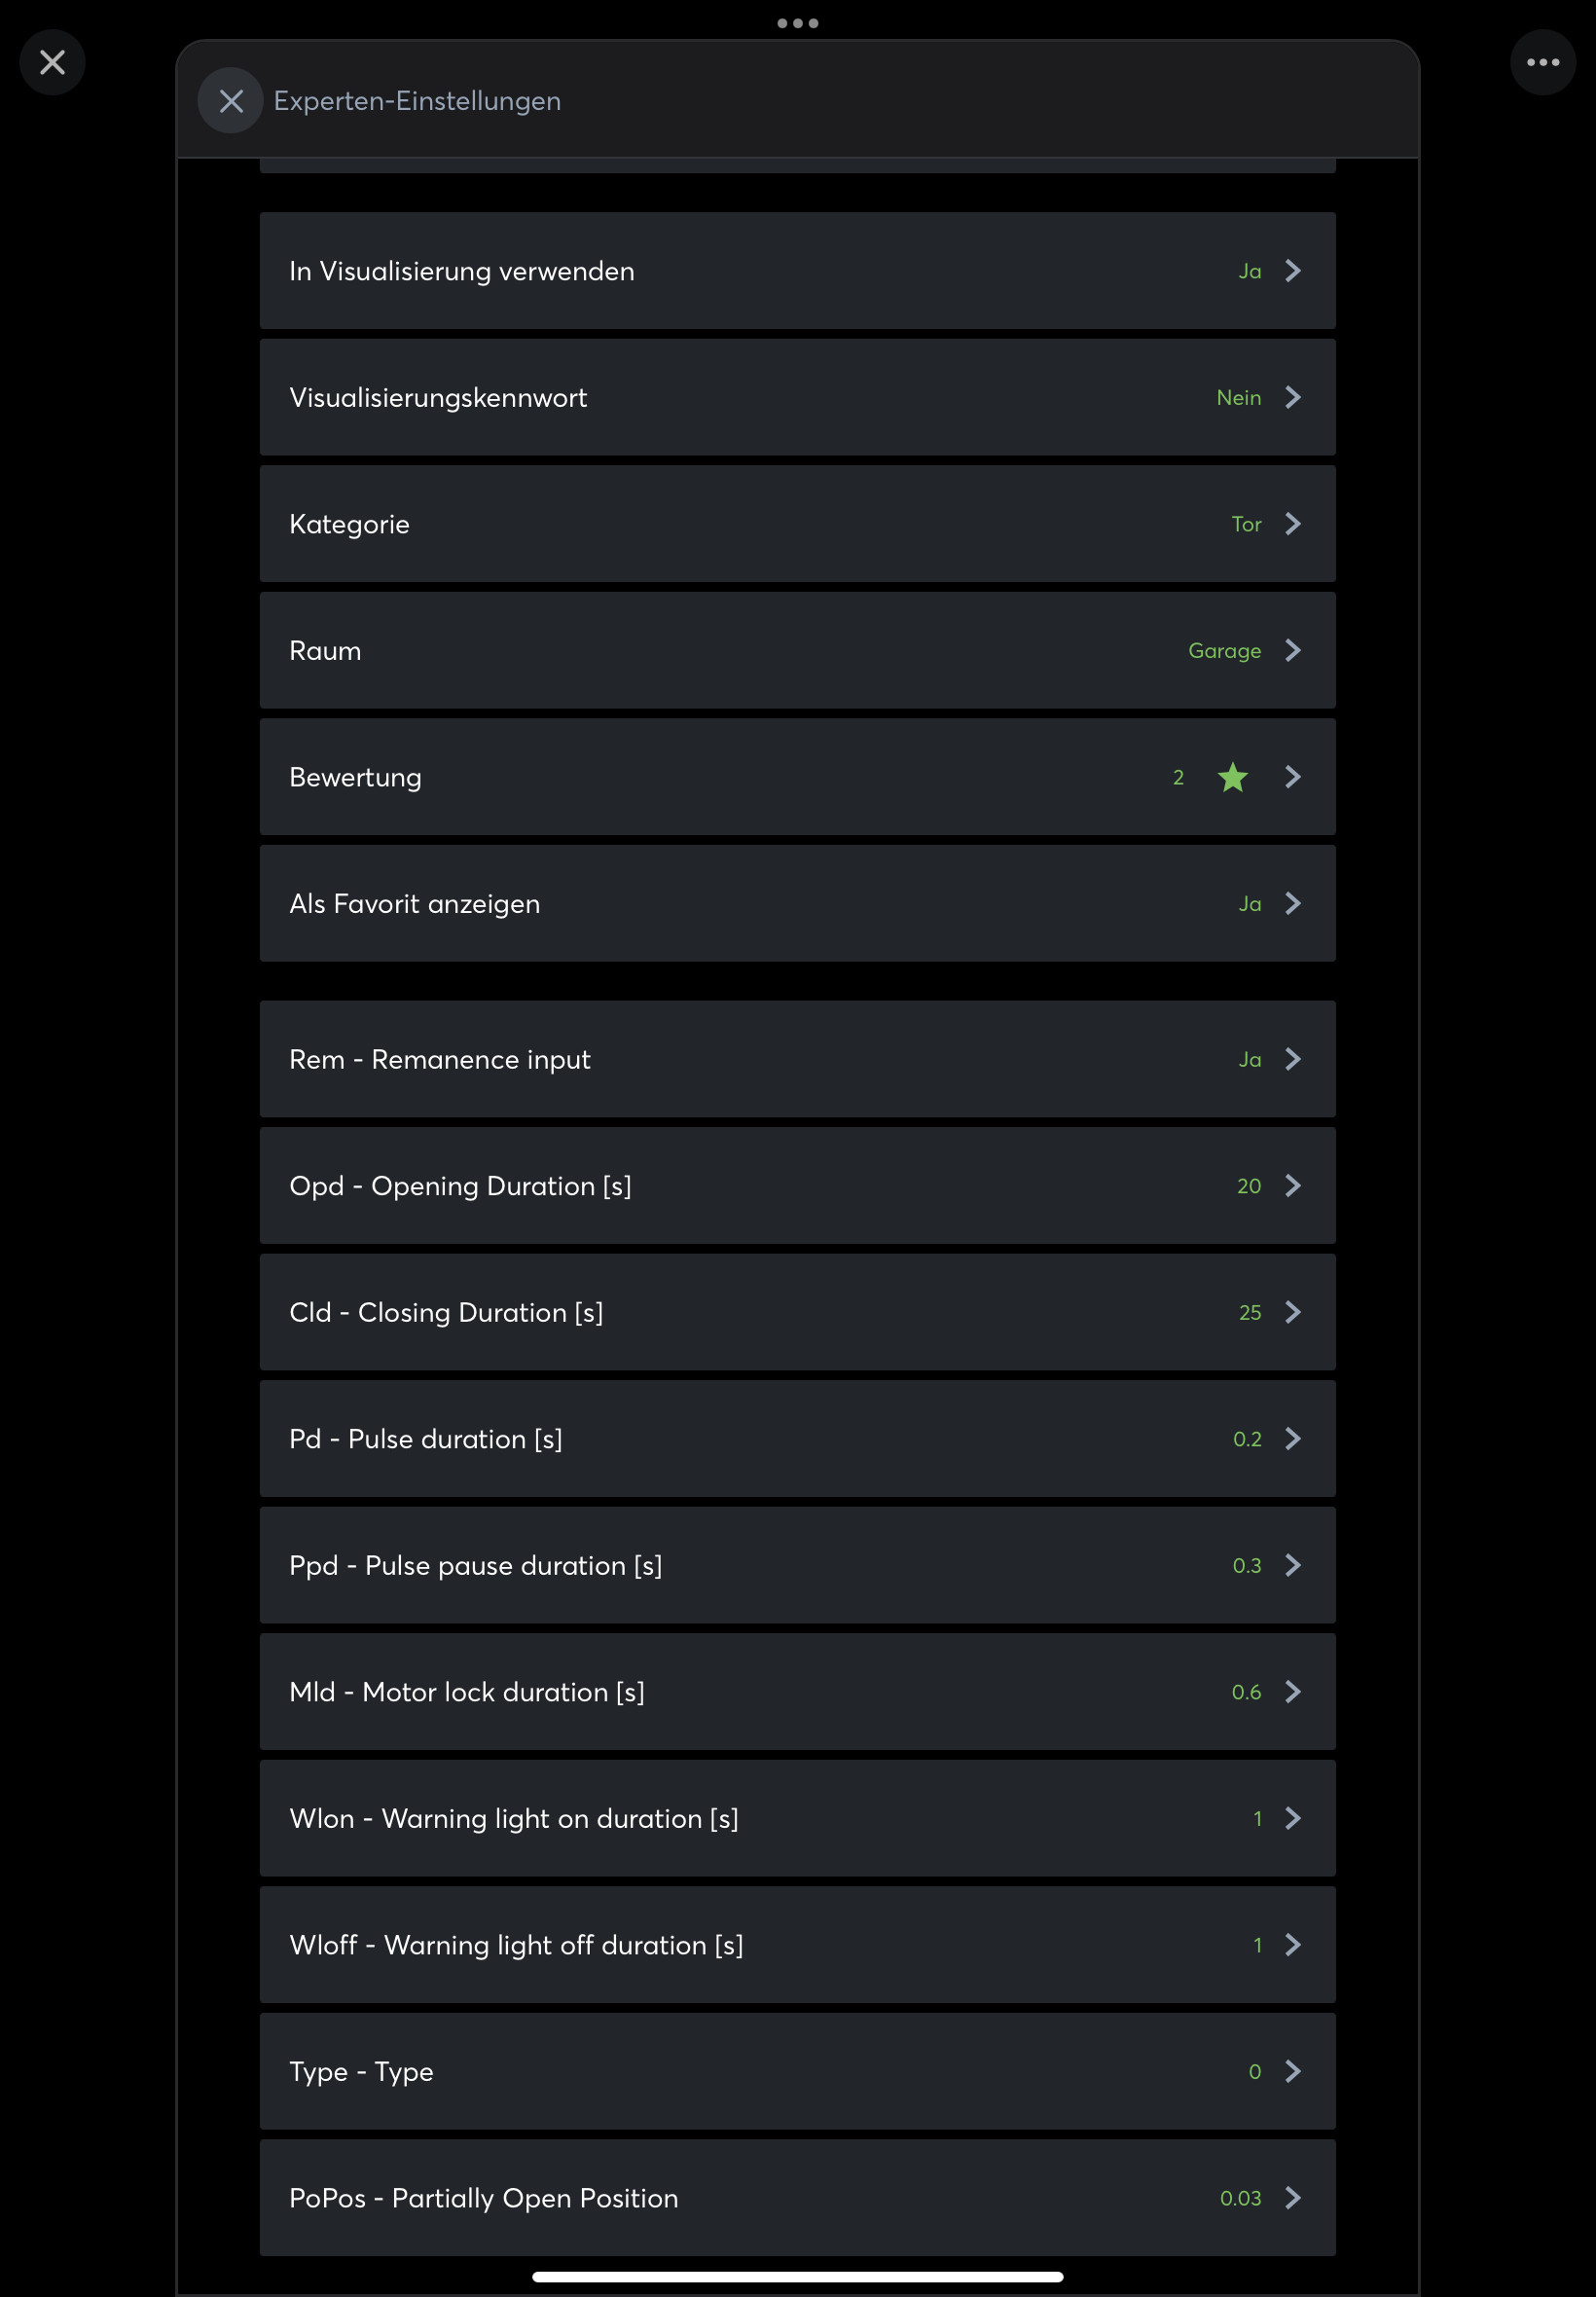Open the three-dot more options menu
This screenshot has height=2297, width=1596.
[1542, 63]
